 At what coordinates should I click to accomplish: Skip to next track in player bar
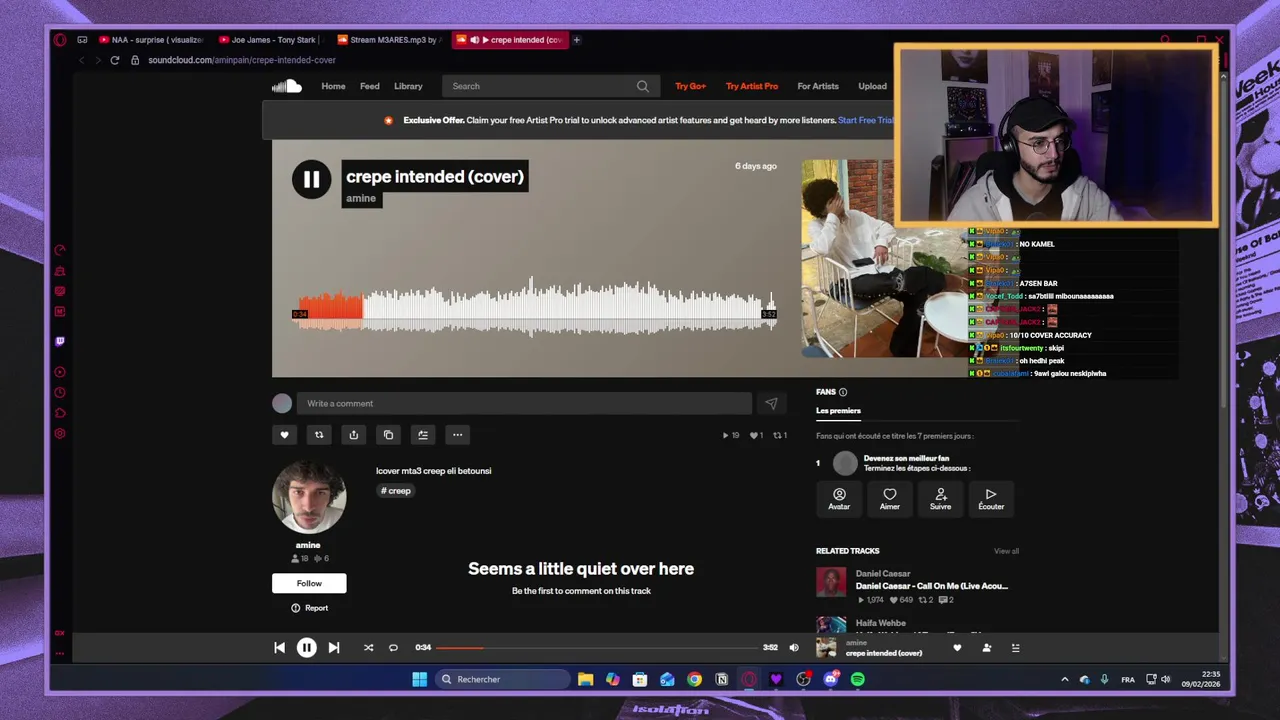[x=334, y=648]
